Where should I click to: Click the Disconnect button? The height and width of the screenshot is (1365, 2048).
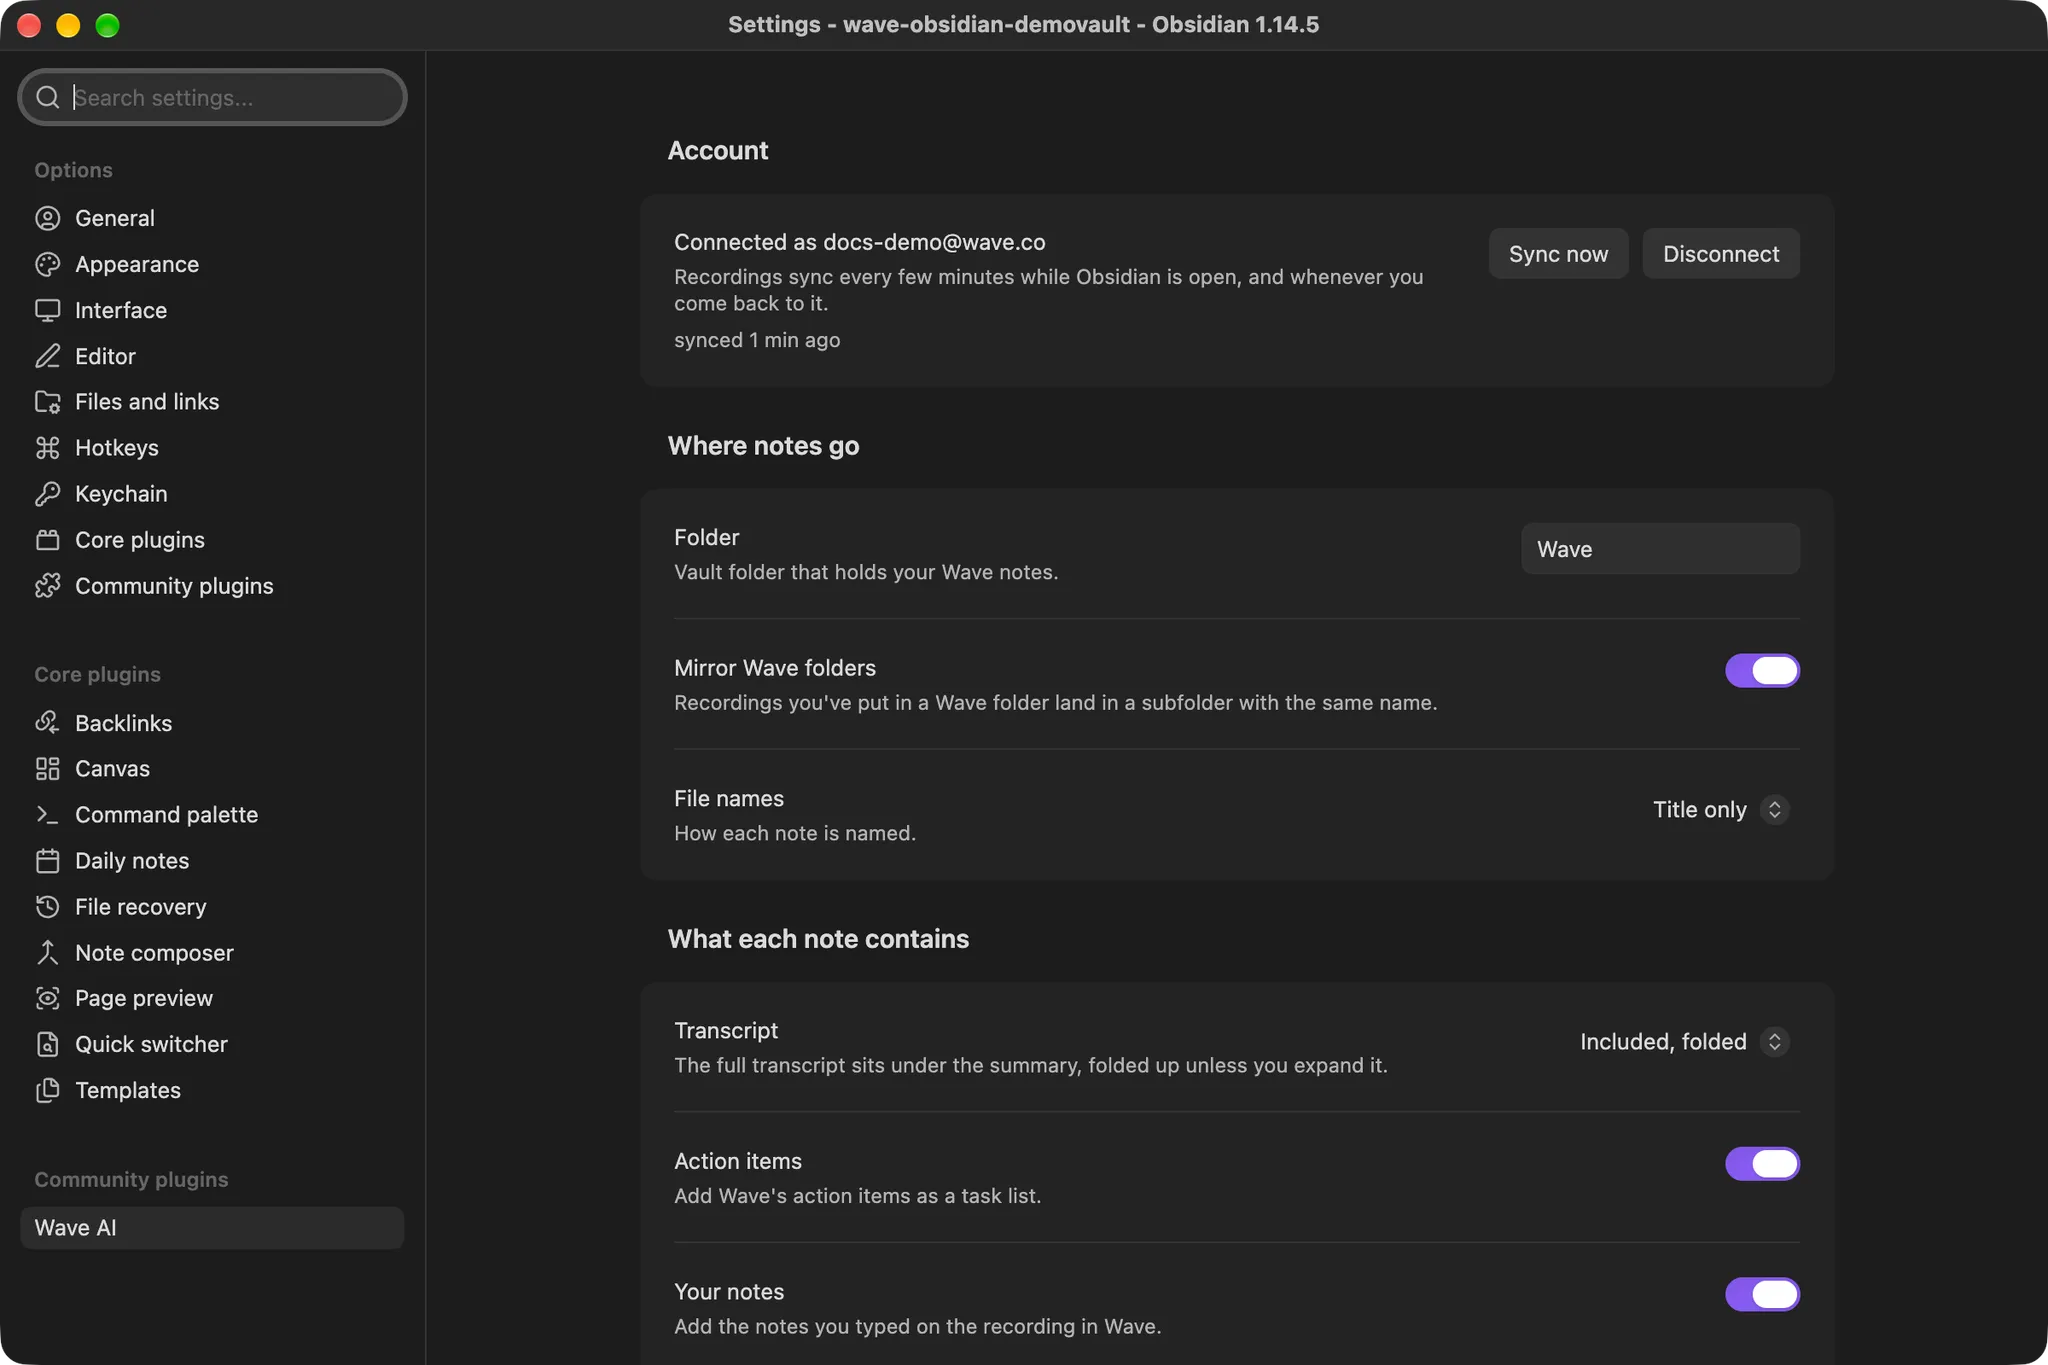pos(1721,254)
